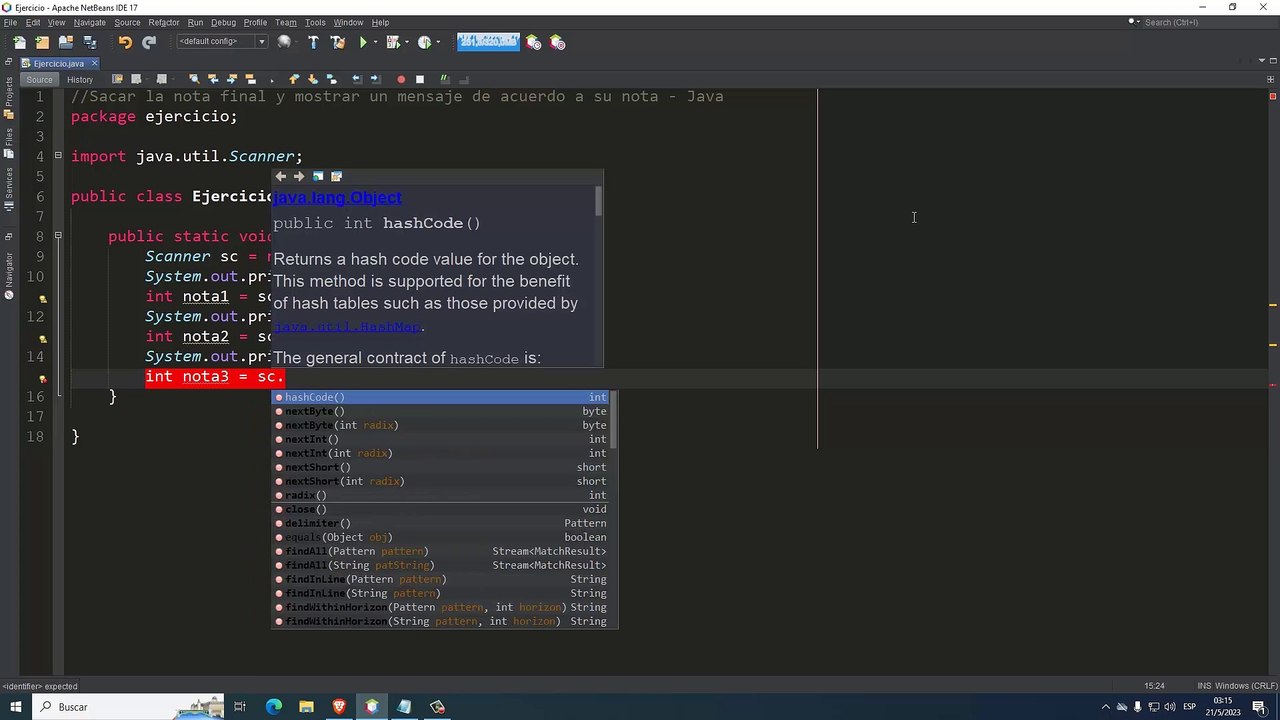The image size is (1280, 720).
Task: Close the Ejercicio.java tab
Action: pos(94,63)
